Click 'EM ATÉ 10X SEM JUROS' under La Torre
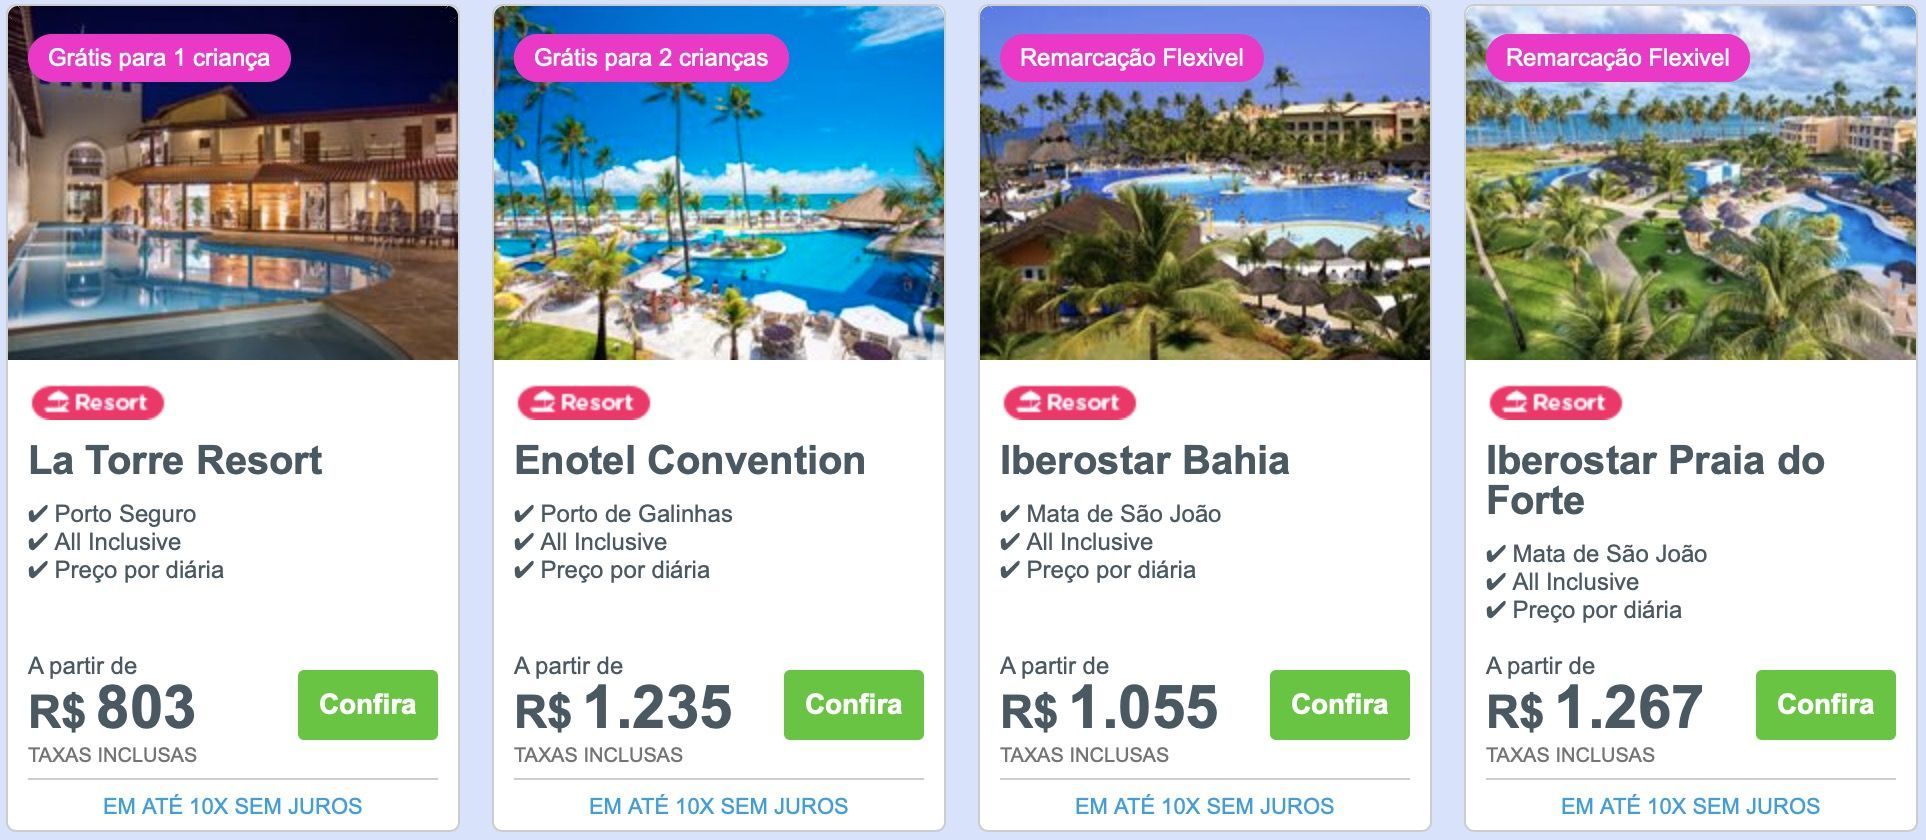Viewport: 1926px width, 840px height. click(x=233, y=806)
